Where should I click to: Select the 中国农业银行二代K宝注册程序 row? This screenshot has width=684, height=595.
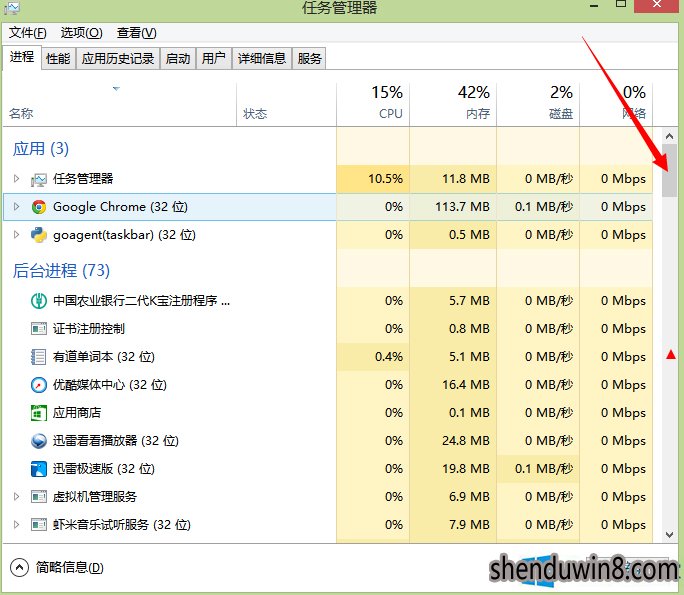(328, 301)
